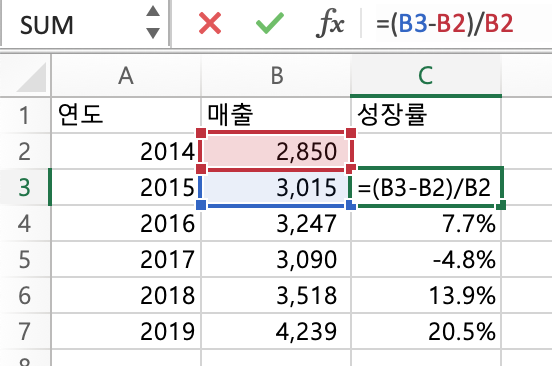This screenshot has height=366, width=552.
Task: Confirm the formula with the green checkmark
Action: pos(270,23)
